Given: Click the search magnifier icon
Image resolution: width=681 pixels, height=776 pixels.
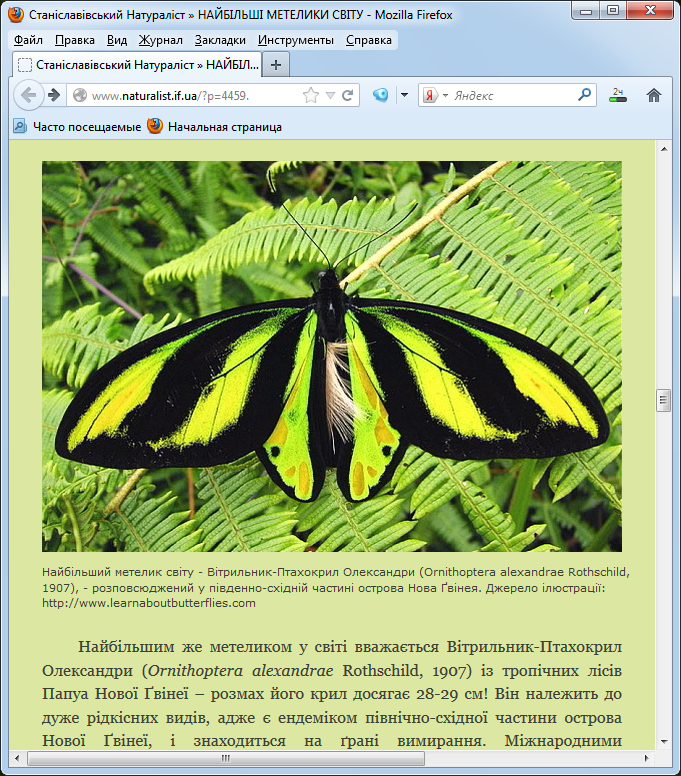Looking at the screenshot, I should 585,96.
